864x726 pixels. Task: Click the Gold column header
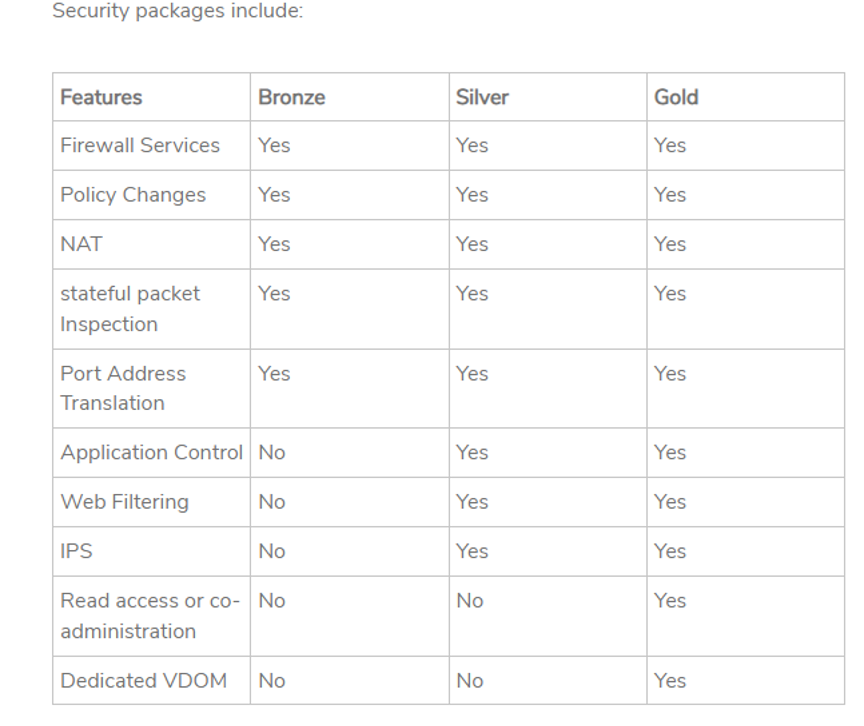pos(676,98)
